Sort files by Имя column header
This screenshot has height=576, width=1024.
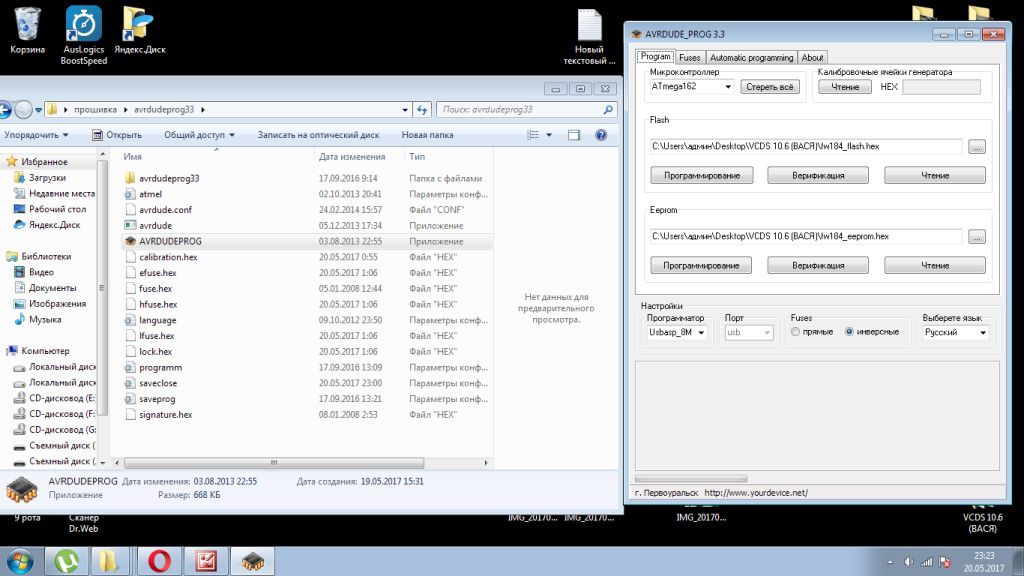(x=133, y=157)
